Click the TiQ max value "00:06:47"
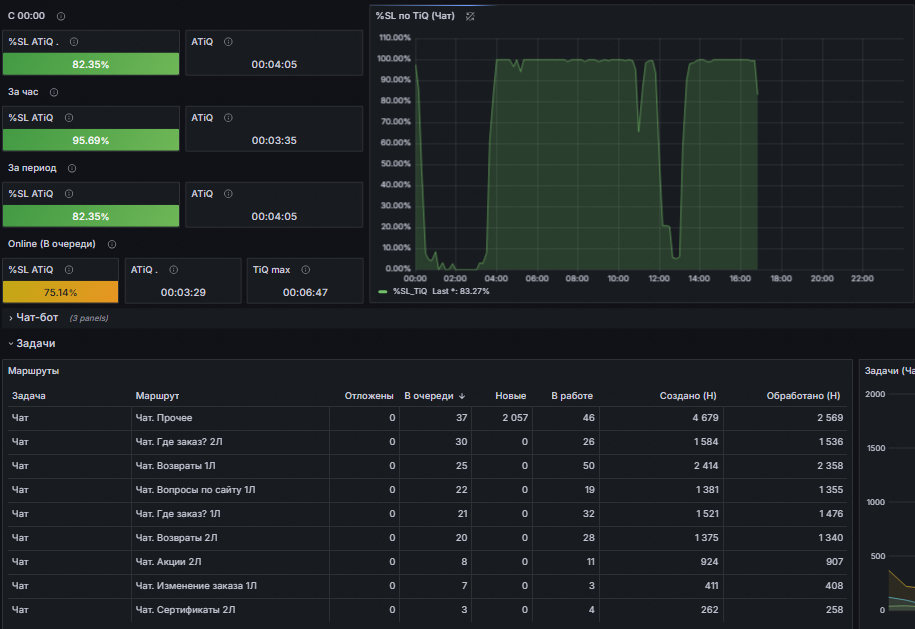The width and height of the screenshot is (915, 629). coord(305,292)
